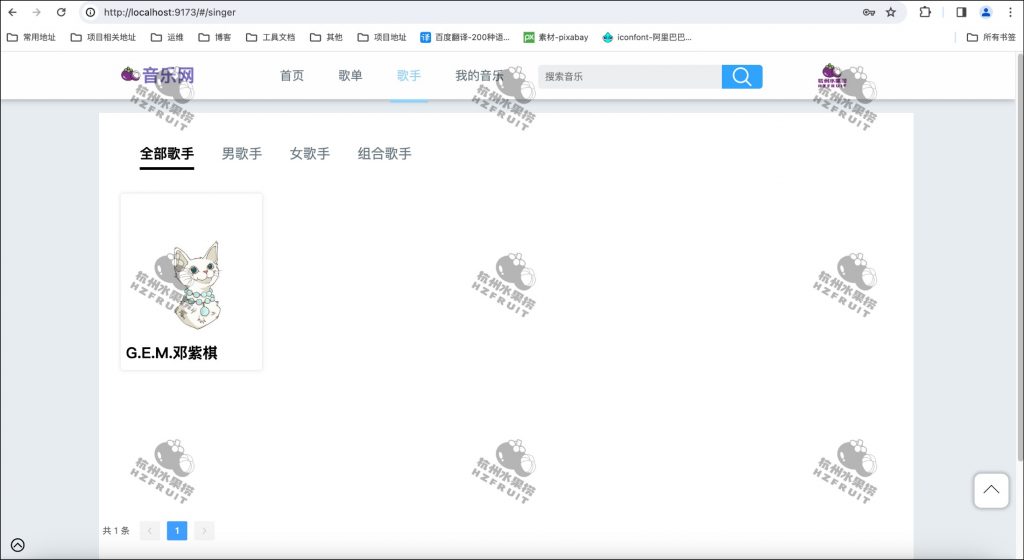Switch to the 组合歌手 tab
1024x560 pixels.
[x=385, y=153]
